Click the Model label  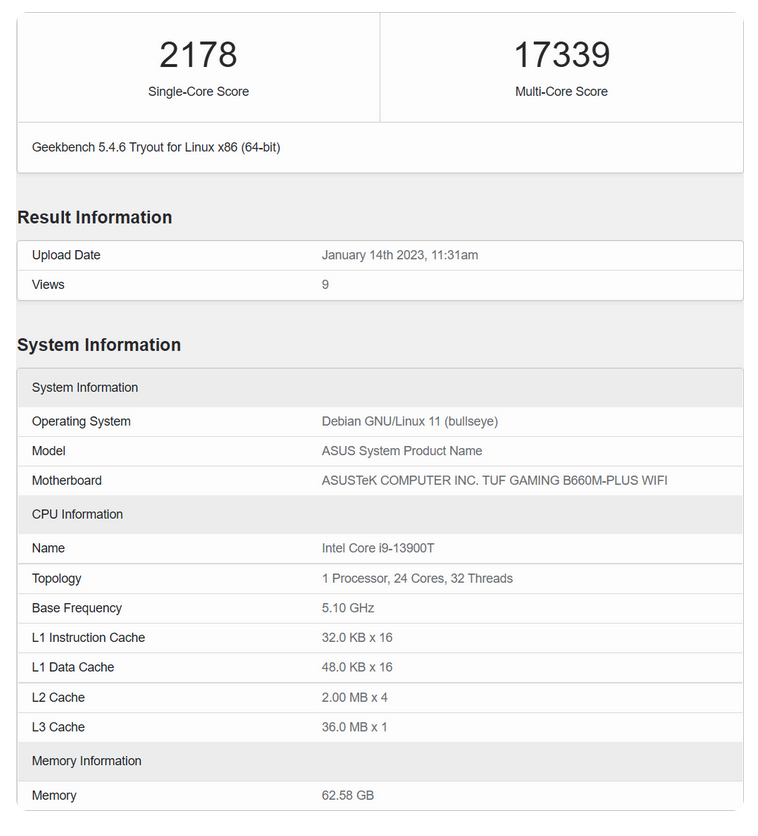pos(49,451)
